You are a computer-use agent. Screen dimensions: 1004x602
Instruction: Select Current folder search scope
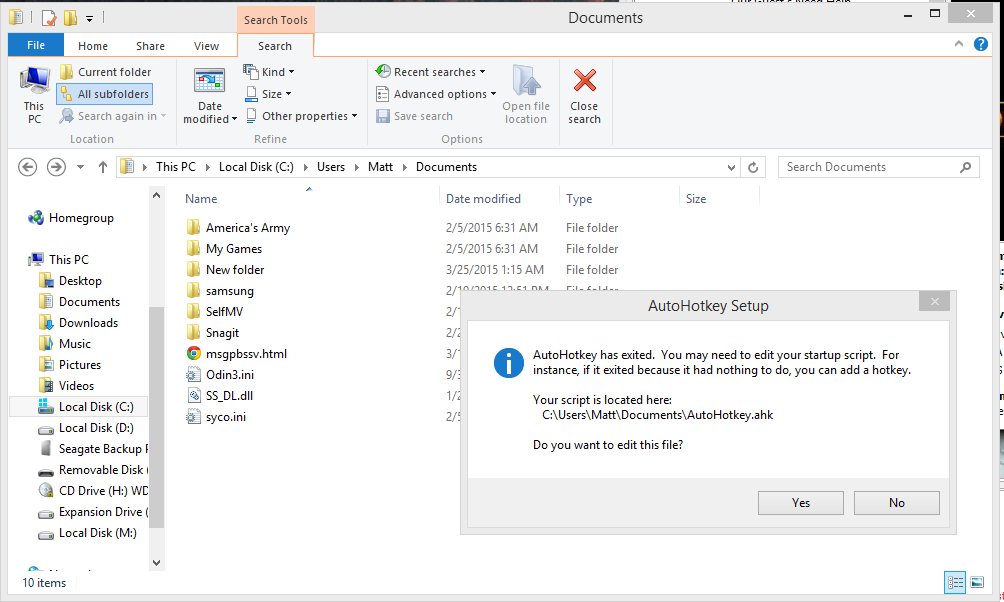(106, 72)
